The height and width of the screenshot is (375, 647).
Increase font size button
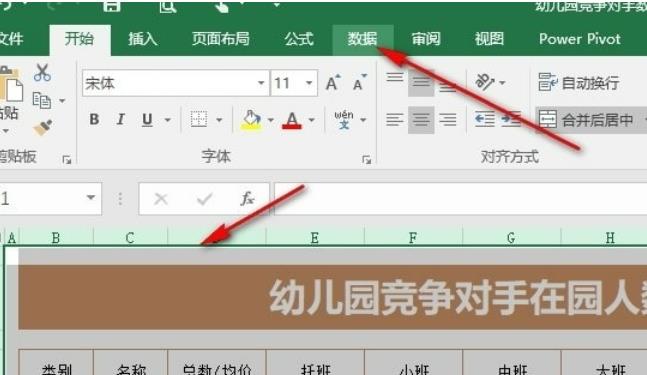point(333,83)
